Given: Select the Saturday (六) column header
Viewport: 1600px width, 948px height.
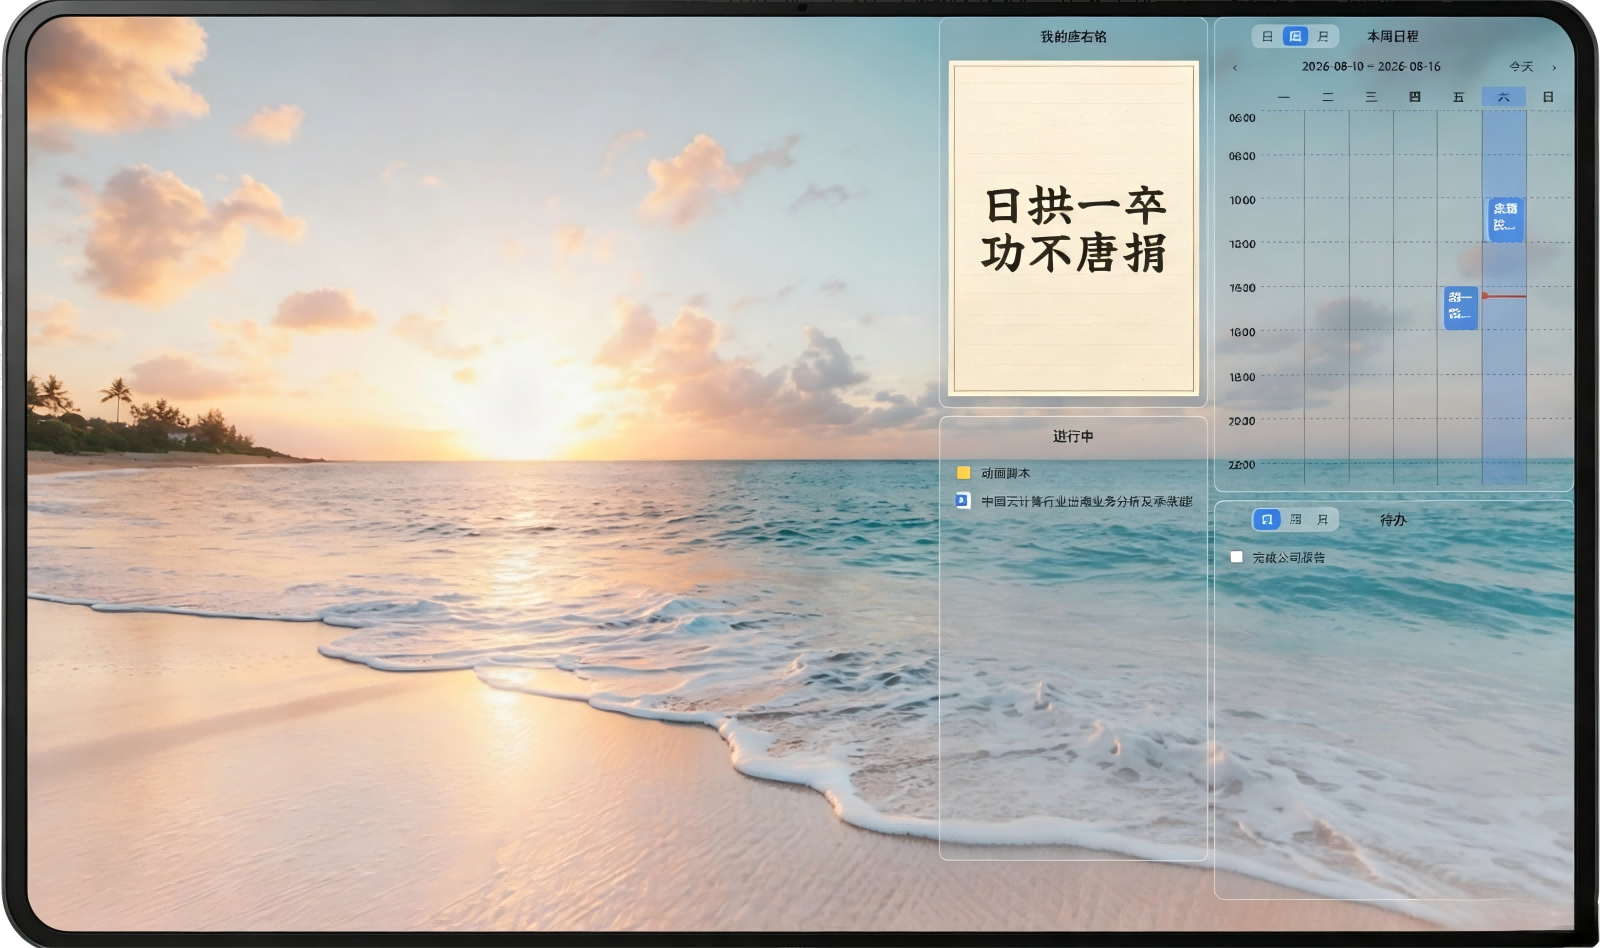Looking at the screenshot, I should [x=1503, y=97].
